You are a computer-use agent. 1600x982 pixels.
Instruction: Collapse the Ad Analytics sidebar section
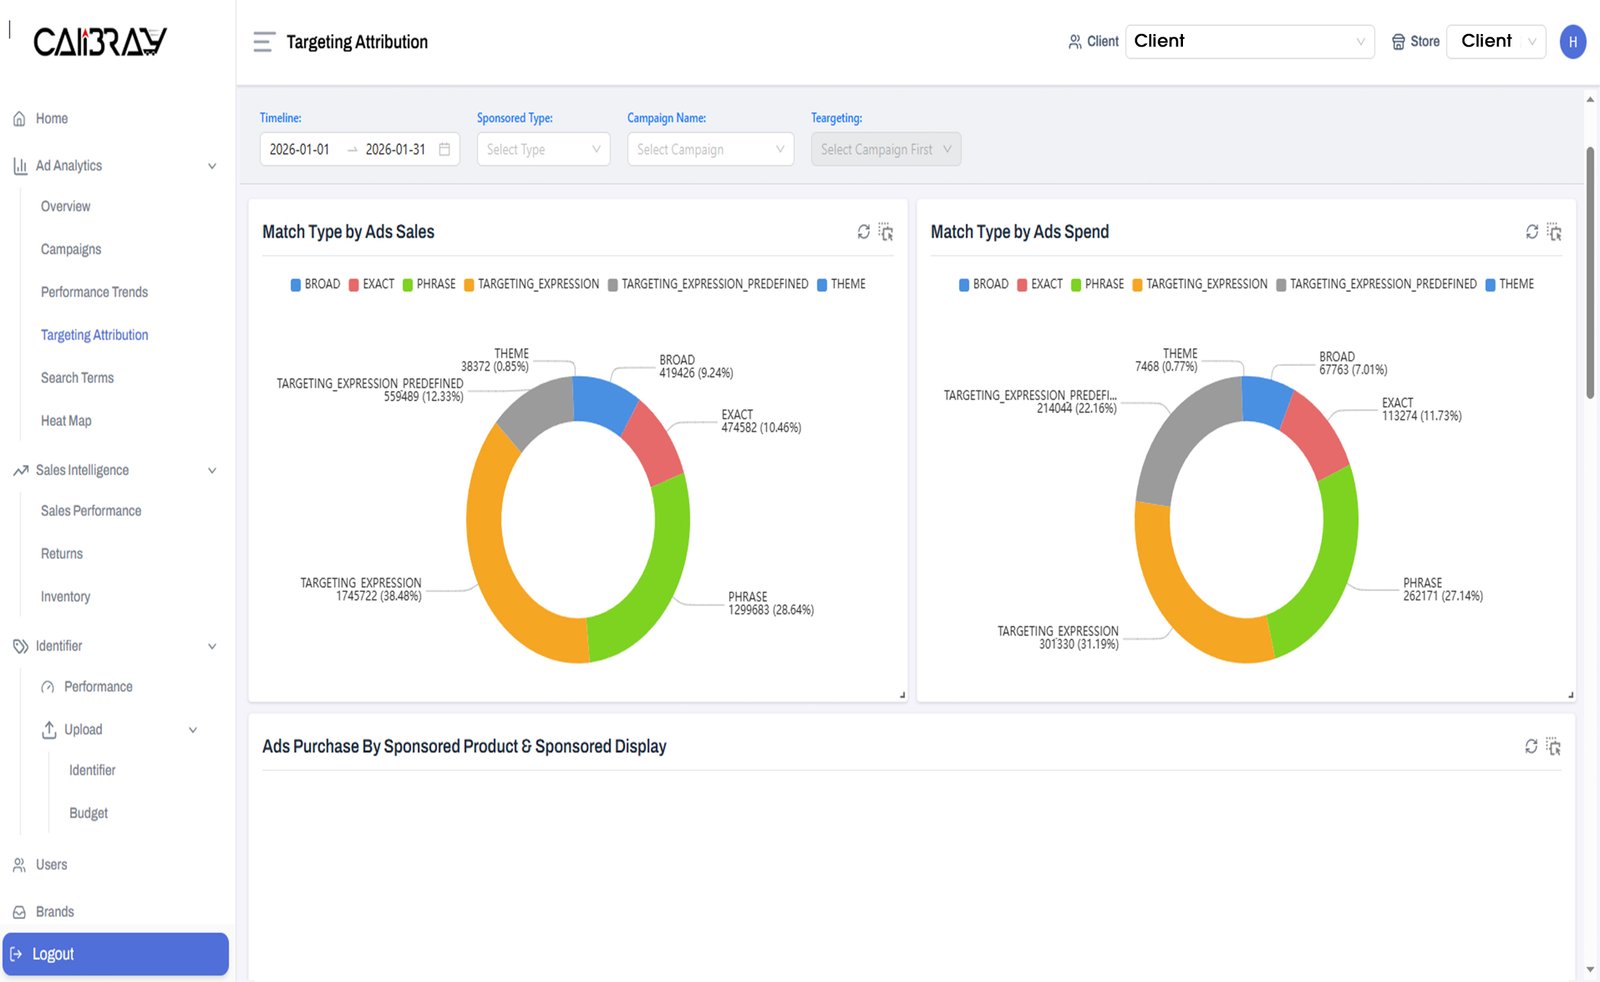212,166
